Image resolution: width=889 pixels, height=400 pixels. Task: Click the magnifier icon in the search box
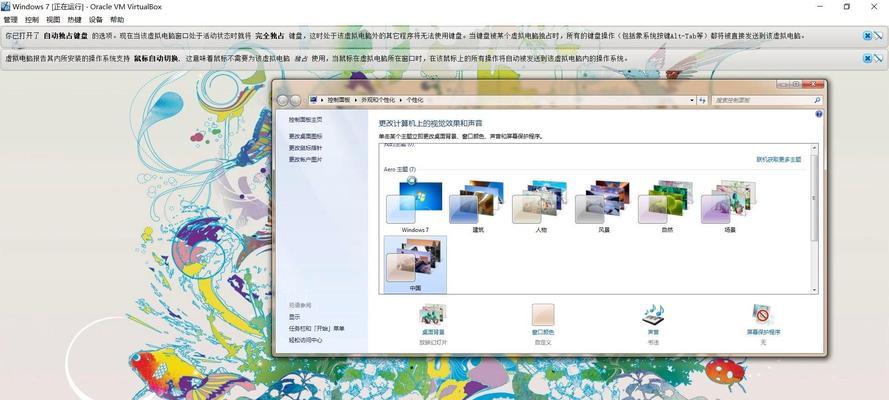coord(817,100)
